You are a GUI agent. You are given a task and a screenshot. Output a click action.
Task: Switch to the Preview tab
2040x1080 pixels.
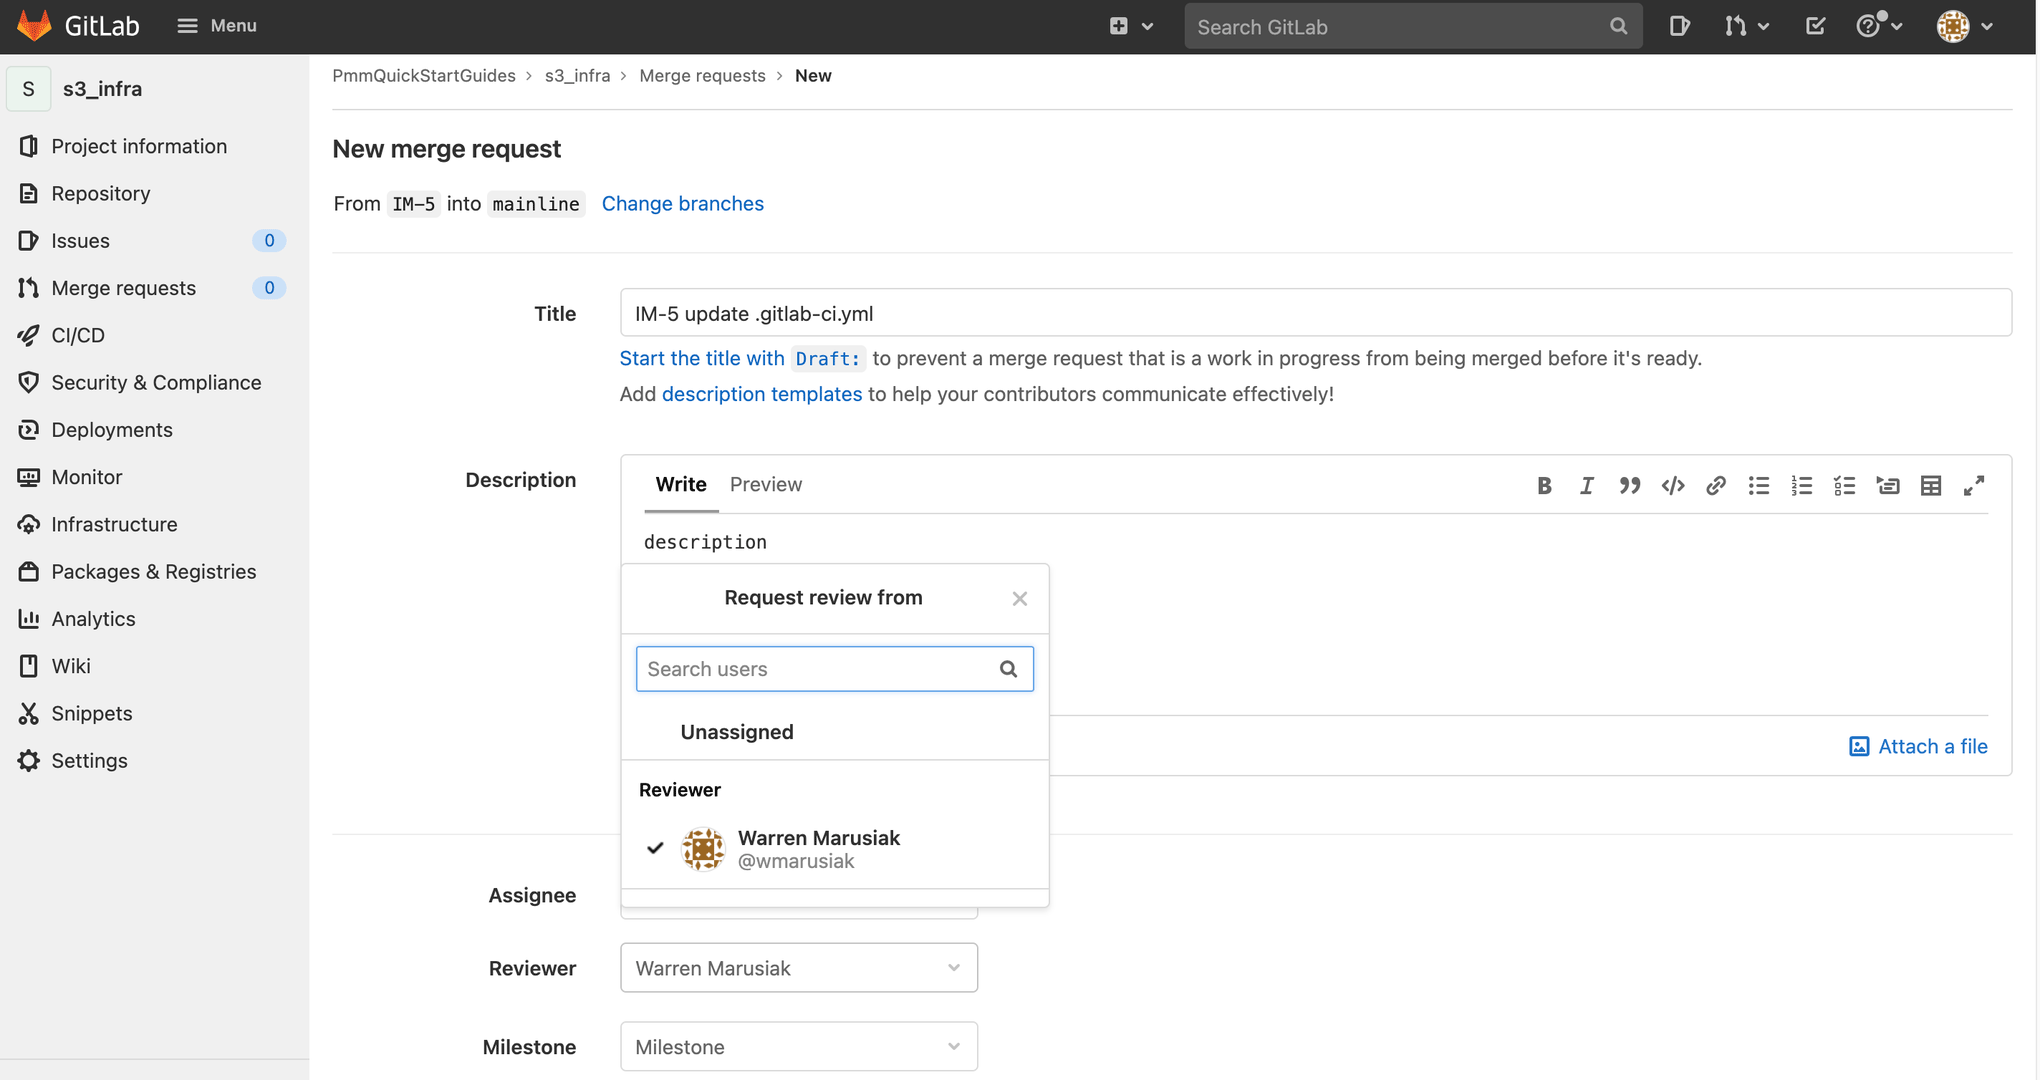coord(765,483)
